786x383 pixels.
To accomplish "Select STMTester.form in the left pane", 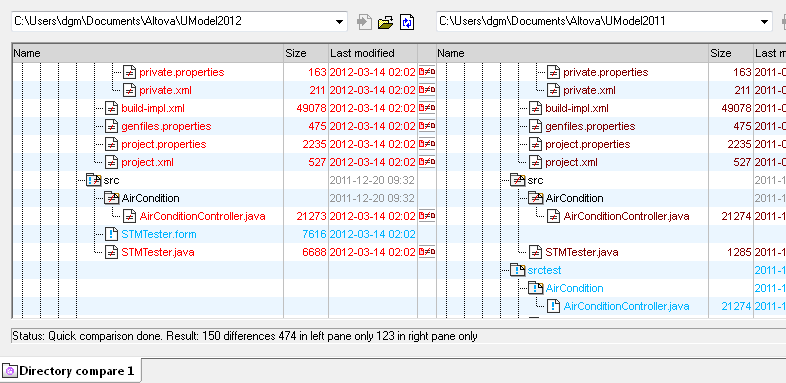I will pyautogui.click(x=158, y=235).
